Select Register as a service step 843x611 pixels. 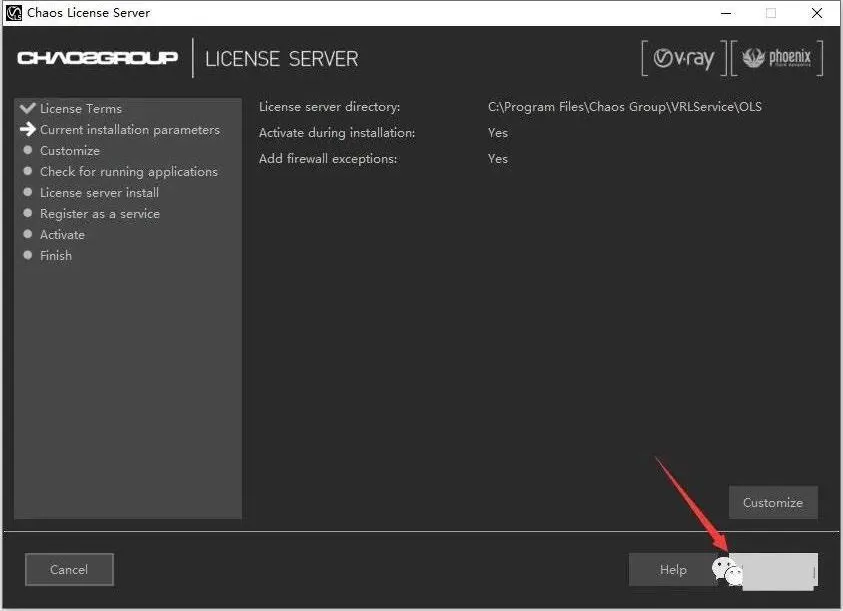(99, 214)
